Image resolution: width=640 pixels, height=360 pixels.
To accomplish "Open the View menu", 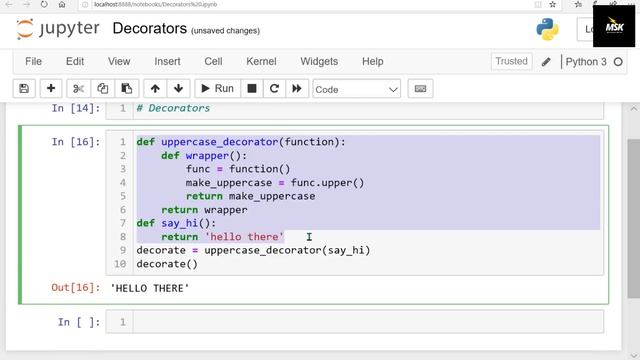I will coord(119,61).
